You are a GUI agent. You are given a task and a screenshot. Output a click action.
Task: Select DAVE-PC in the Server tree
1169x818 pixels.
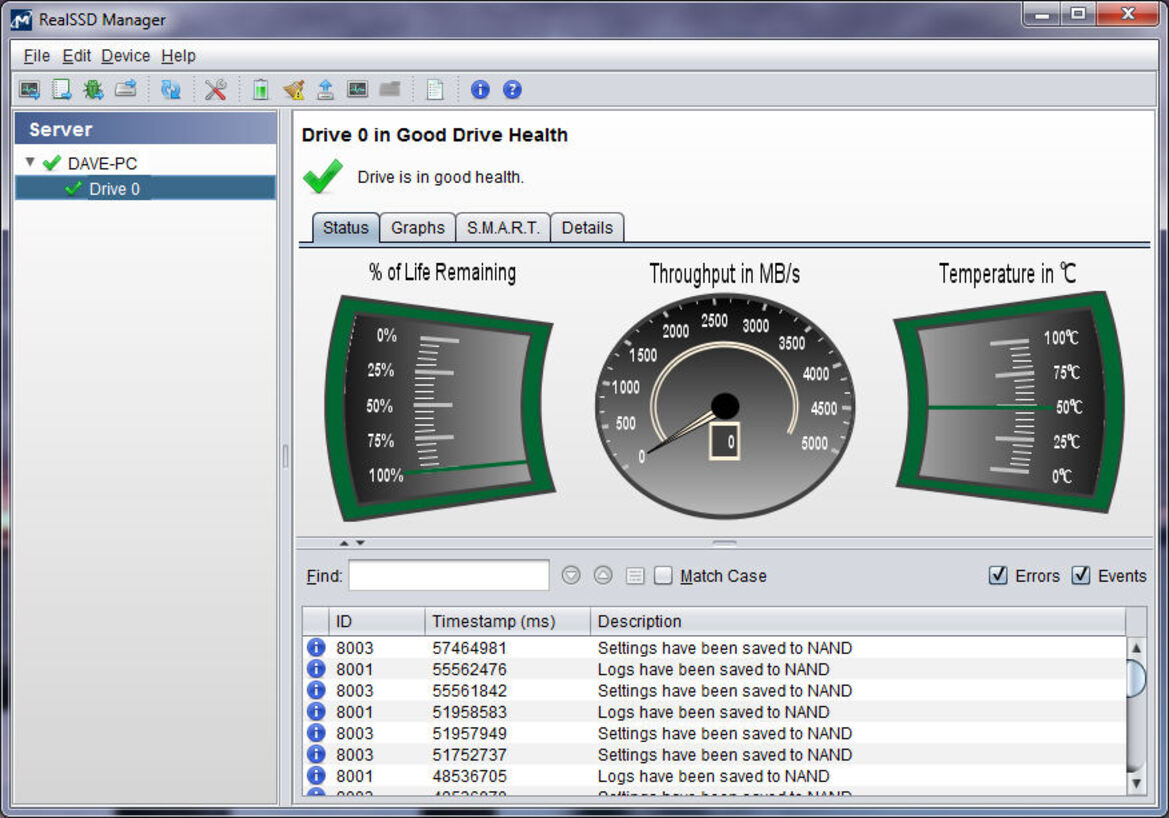[x=102, y=163]
